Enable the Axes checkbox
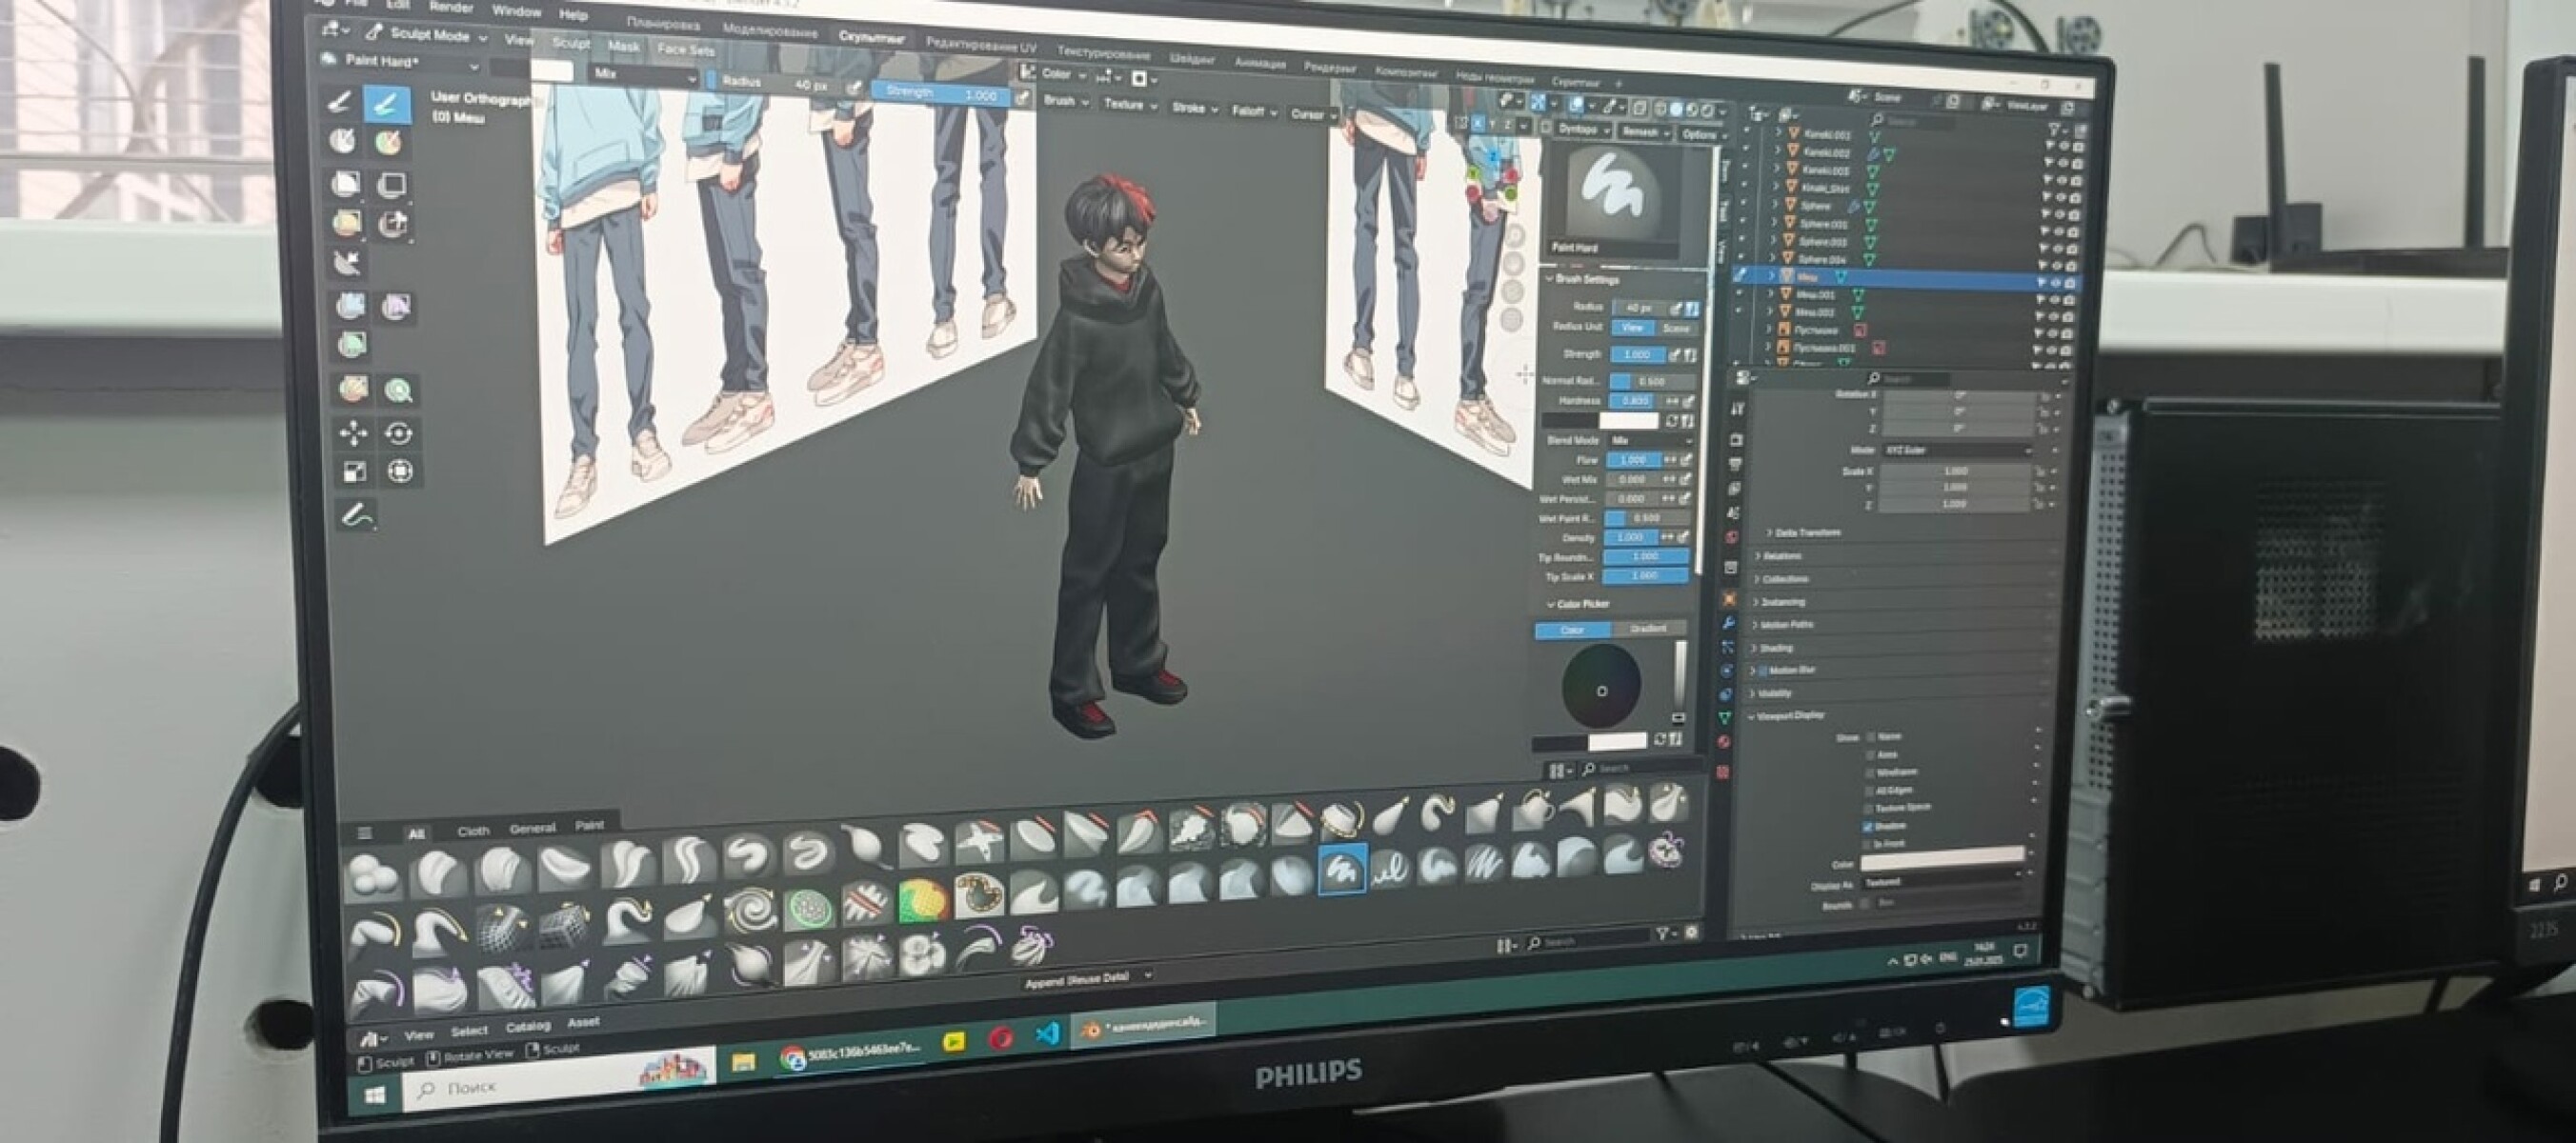This screenshot has width=2576, height=1143. pyautogui.click(x=1869, y=755)
